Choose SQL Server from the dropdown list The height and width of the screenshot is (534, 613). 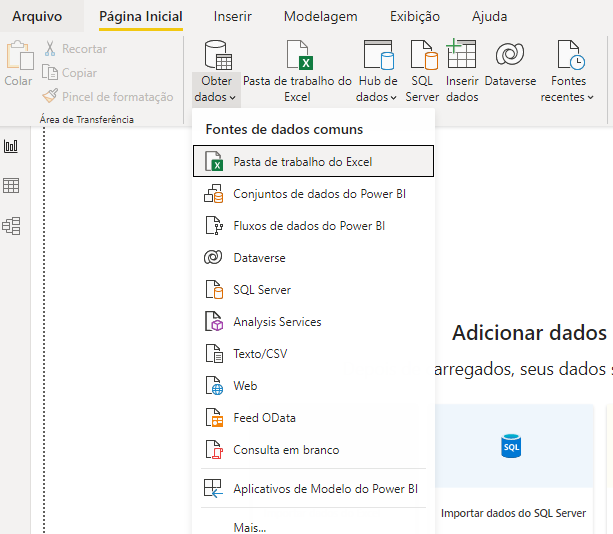coord(313,290)
